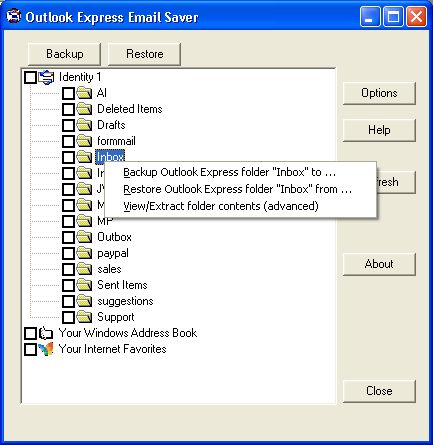The image size is (433, 445).
Task: Click the Drafts folder icon
Action: click(x=84, y=125)
